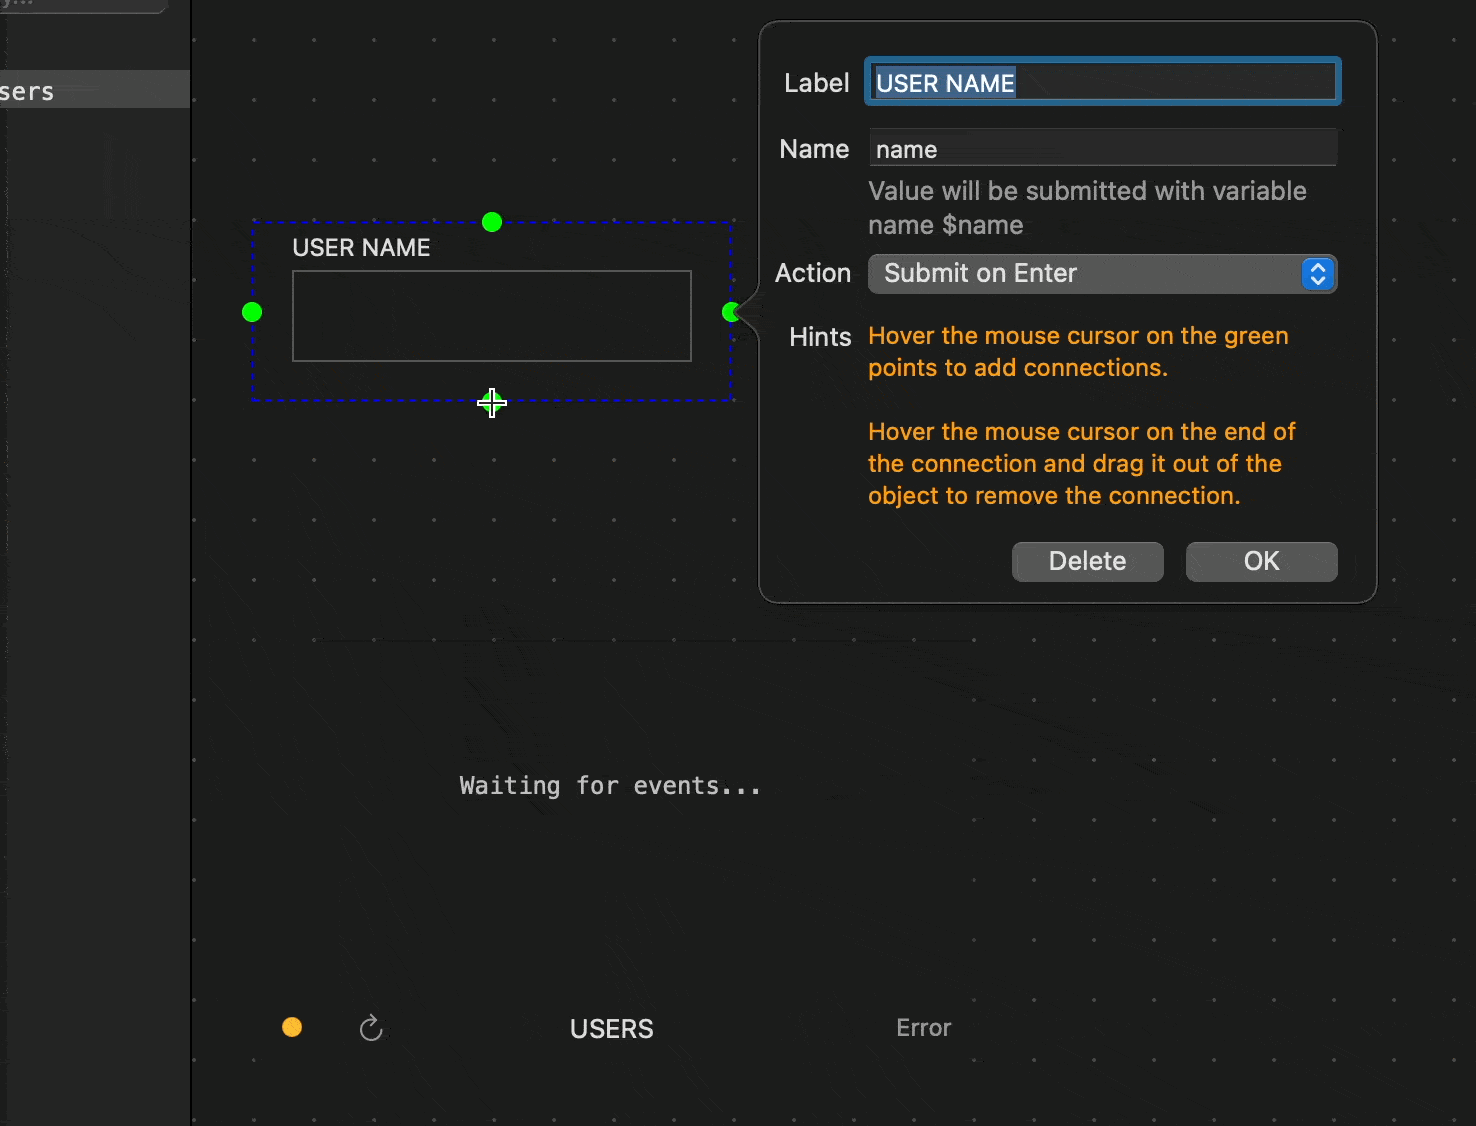The width and height of the screenshot is (1476, 1126).
Task: Click the 'Waiting for events...' text
Action: coord(610,786)
